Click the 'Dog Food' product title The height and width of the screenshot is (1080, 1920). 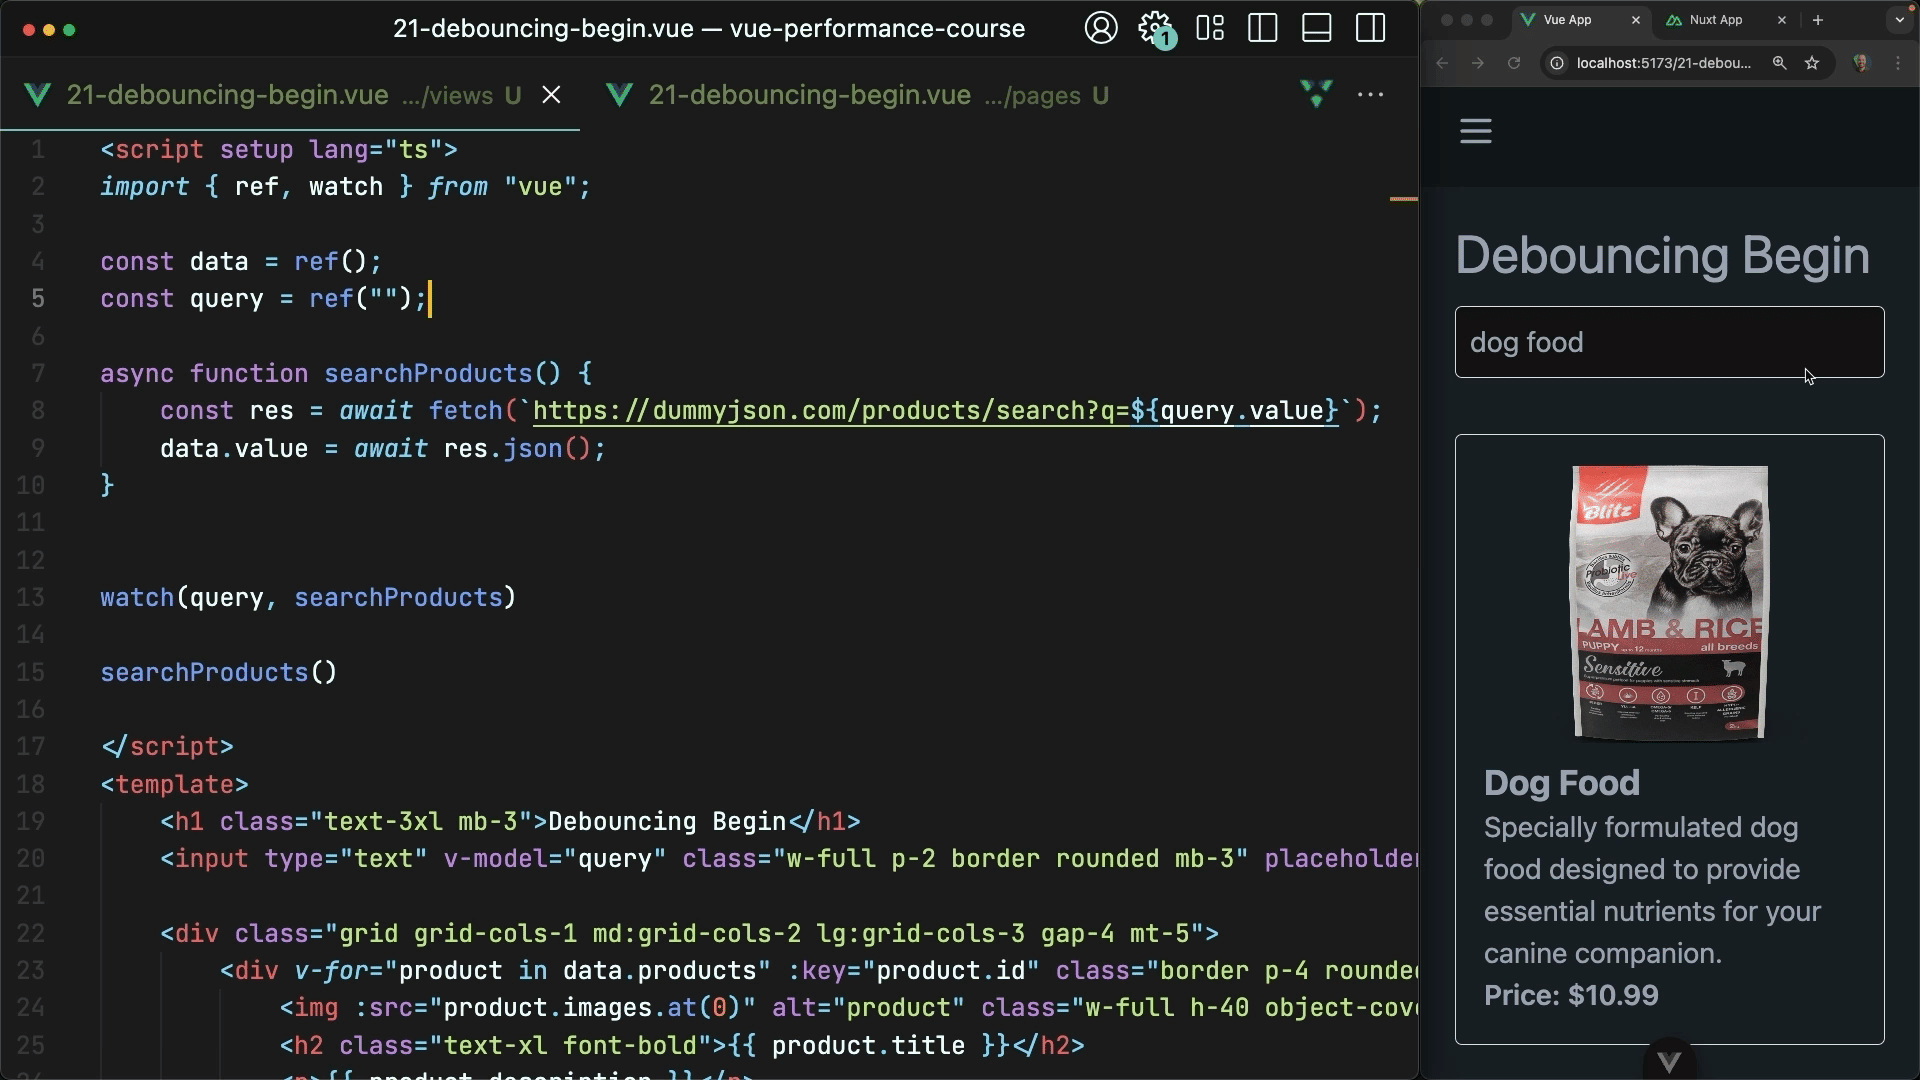coord(1562,783)
